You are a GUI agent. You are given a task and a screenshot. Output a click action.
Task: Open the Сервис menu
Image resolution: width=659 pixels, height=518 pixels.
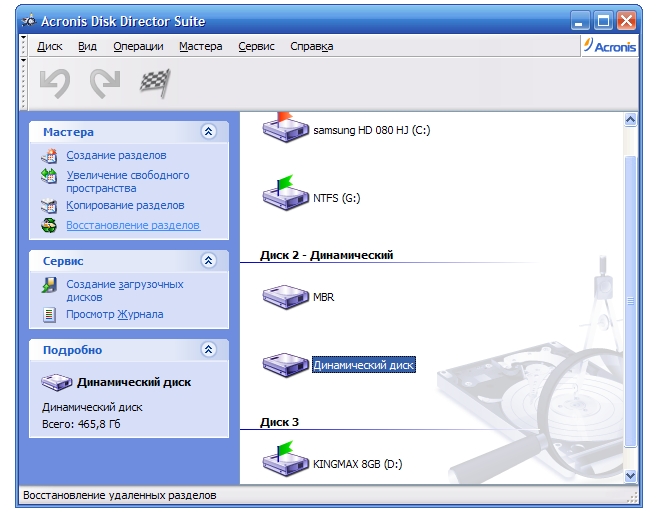256,46
